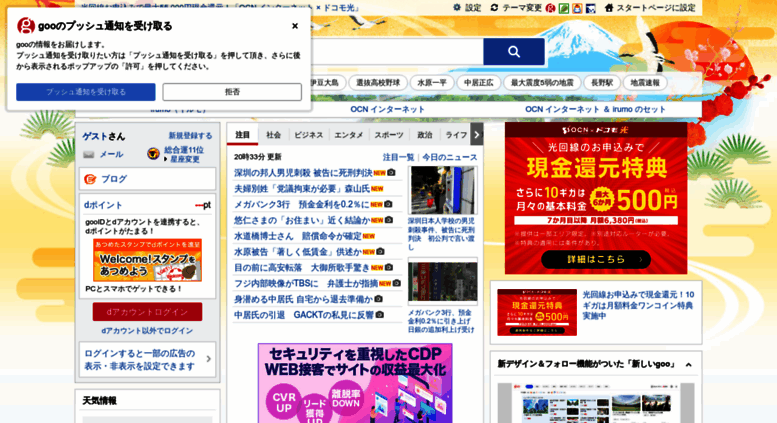Switch to the 社会 tab
The image size is (777, 423).
click(274, 135)
